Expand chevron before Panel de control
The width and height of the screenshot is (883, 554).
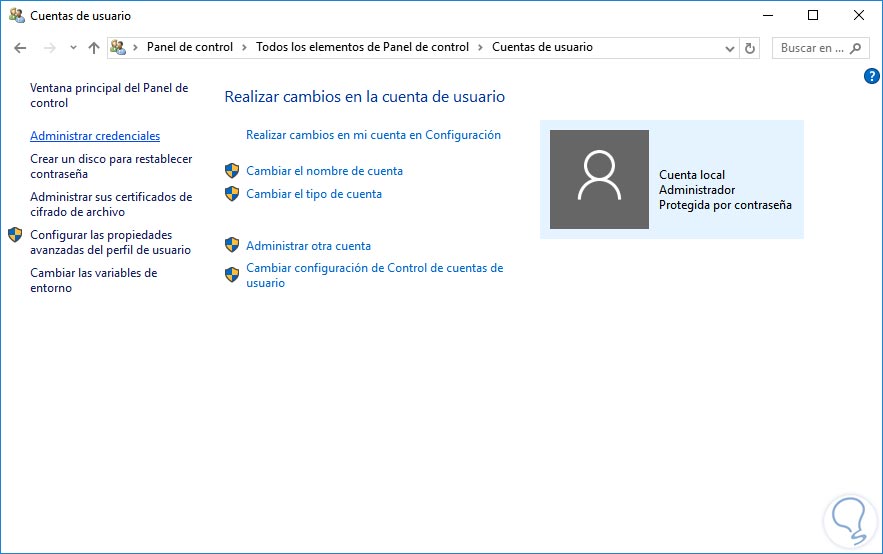pos(135,47)
